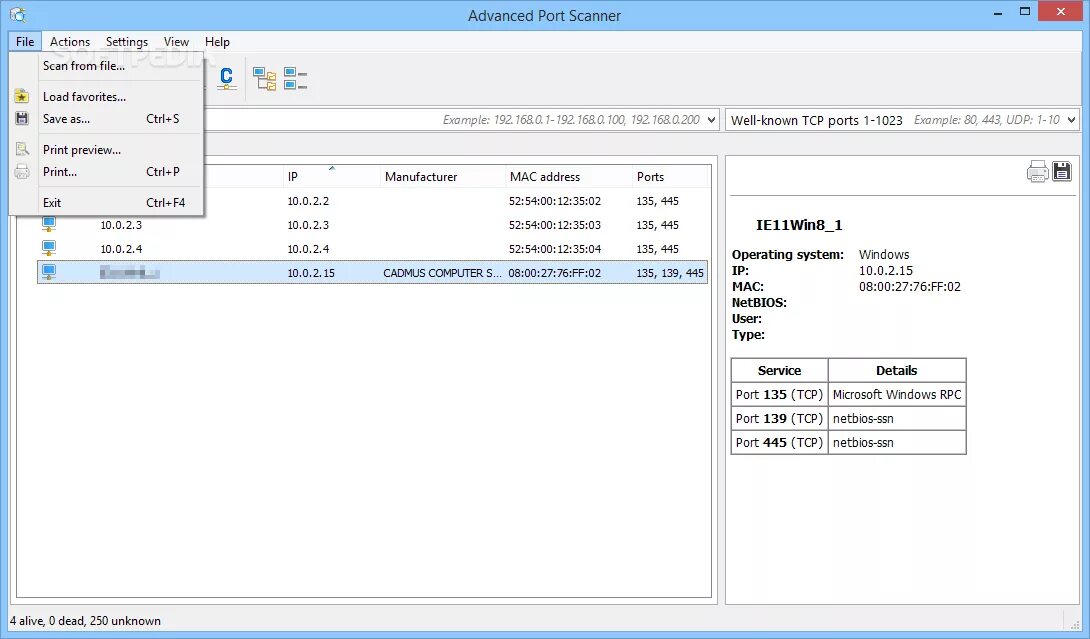Open the Settings menu
1090x639 pixels.
127,42
